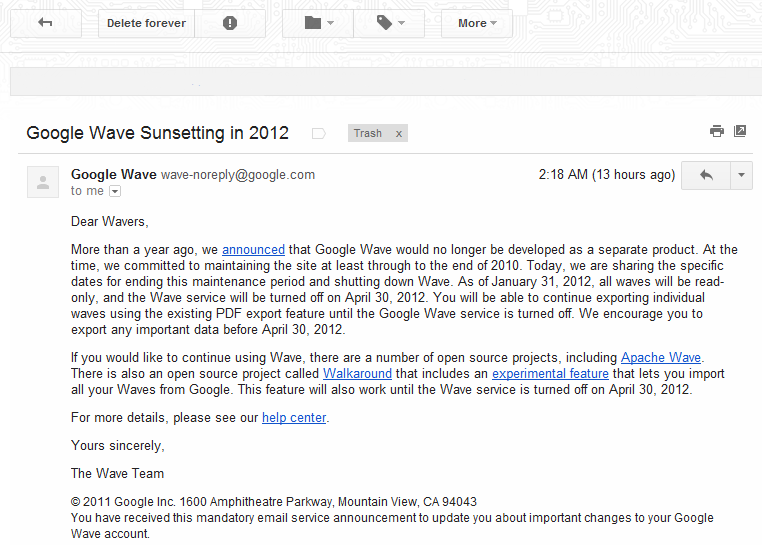The width and height of the screenshot is (762, 545).
Task: Open the More actions menu
Action: click(477, 23)
